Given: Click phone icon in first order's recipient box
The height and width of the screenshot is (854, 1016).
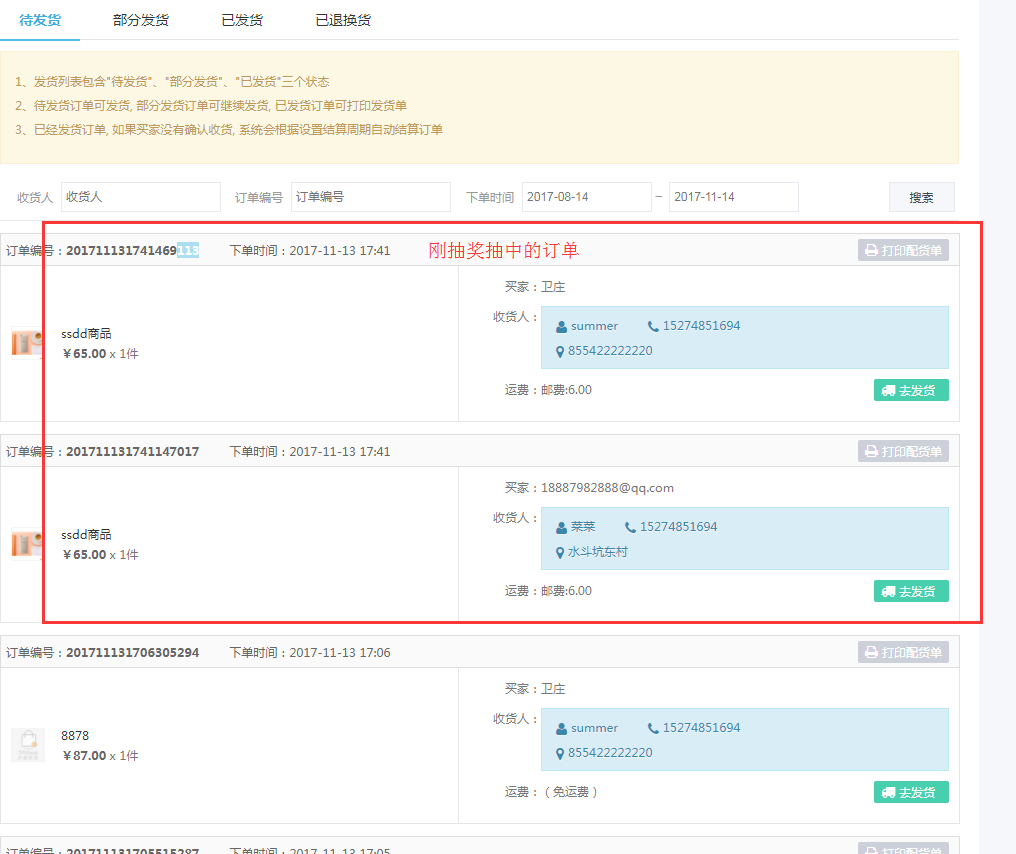Looking at the screenshot, I should click(654, 326).
